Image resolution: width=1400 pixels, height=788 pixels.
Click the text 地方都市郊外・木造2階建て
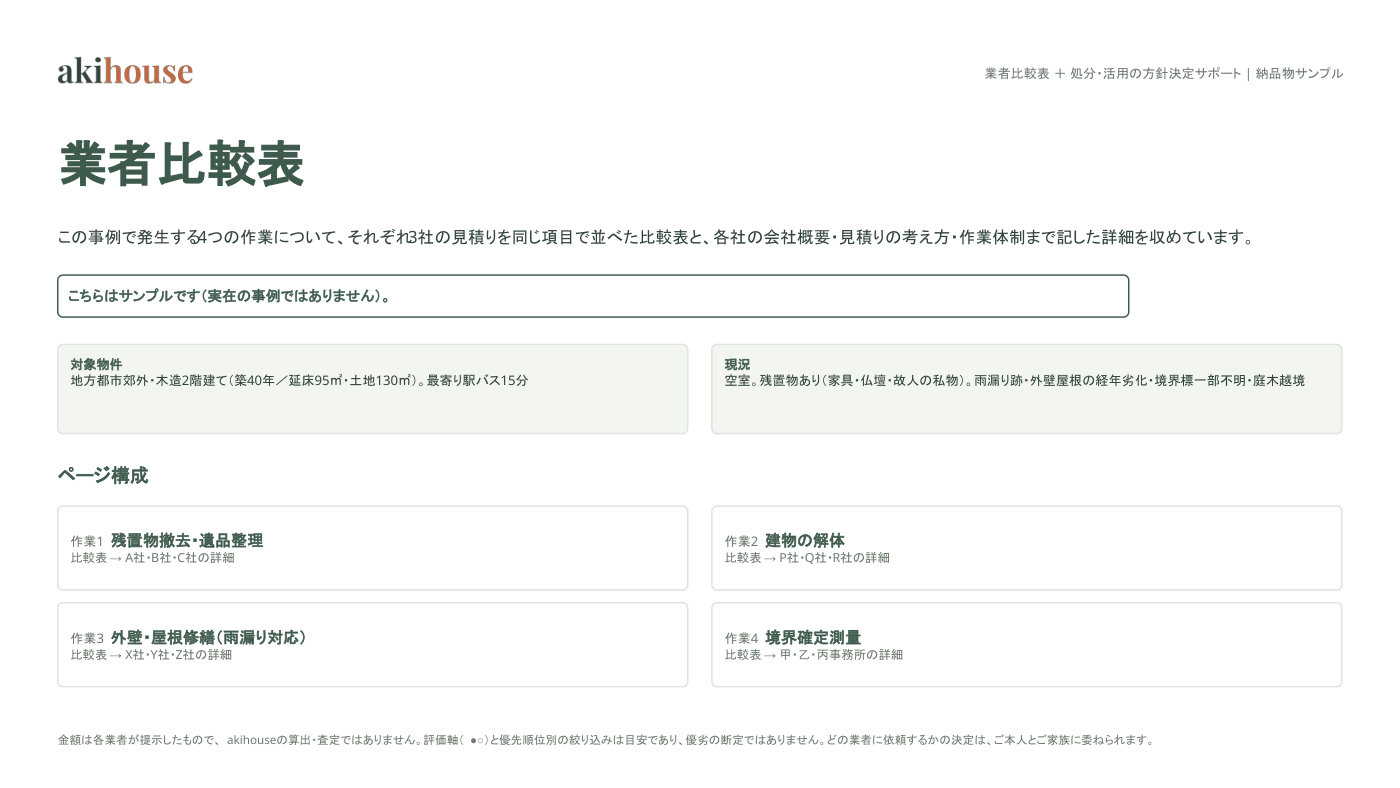[x=150, y=380]
